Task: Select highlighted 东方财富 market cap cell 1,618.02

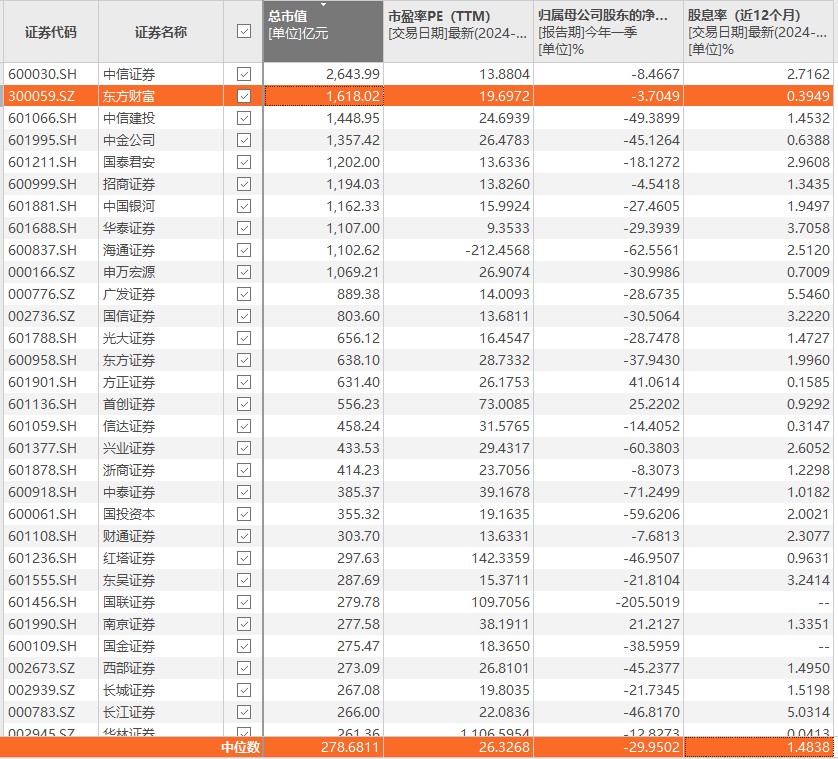Action: (323, 96)
